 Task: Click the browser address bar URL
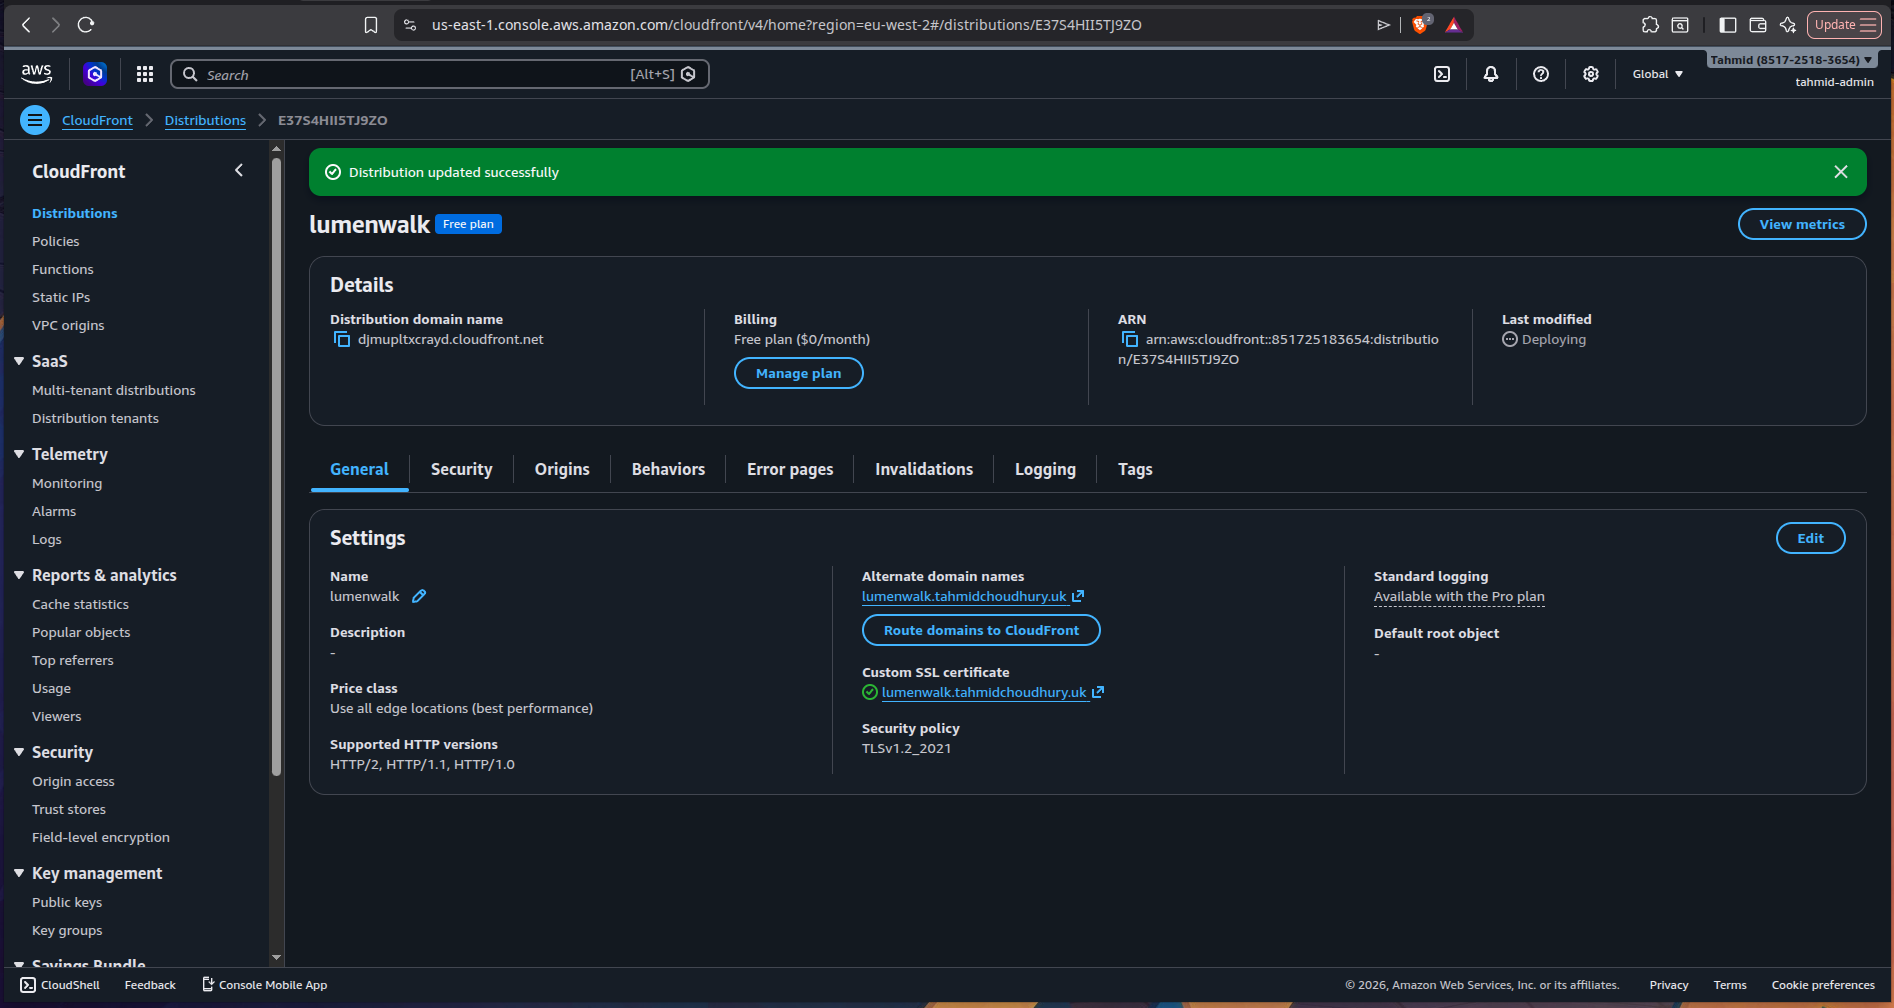click(786, 25)
